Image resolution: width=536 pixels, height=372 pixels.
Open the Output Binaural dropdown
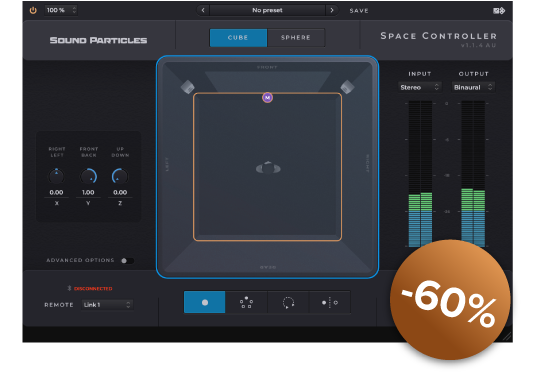473,88
